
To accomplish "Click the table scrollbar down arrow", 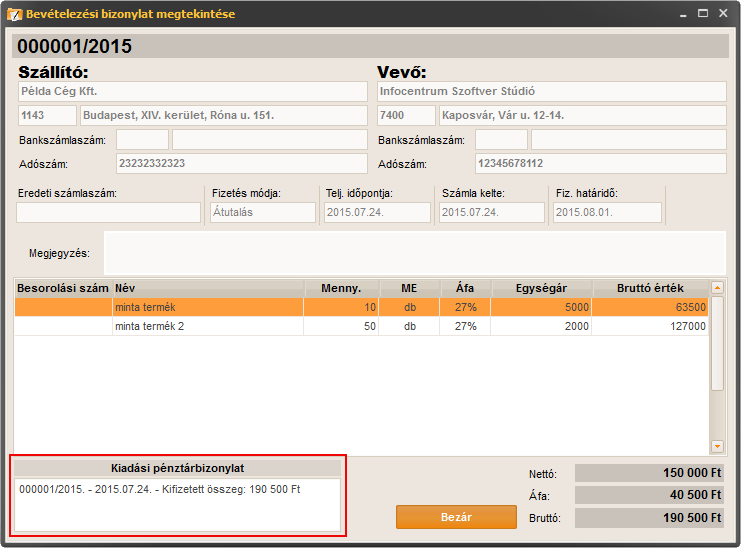I will point(717,446).
